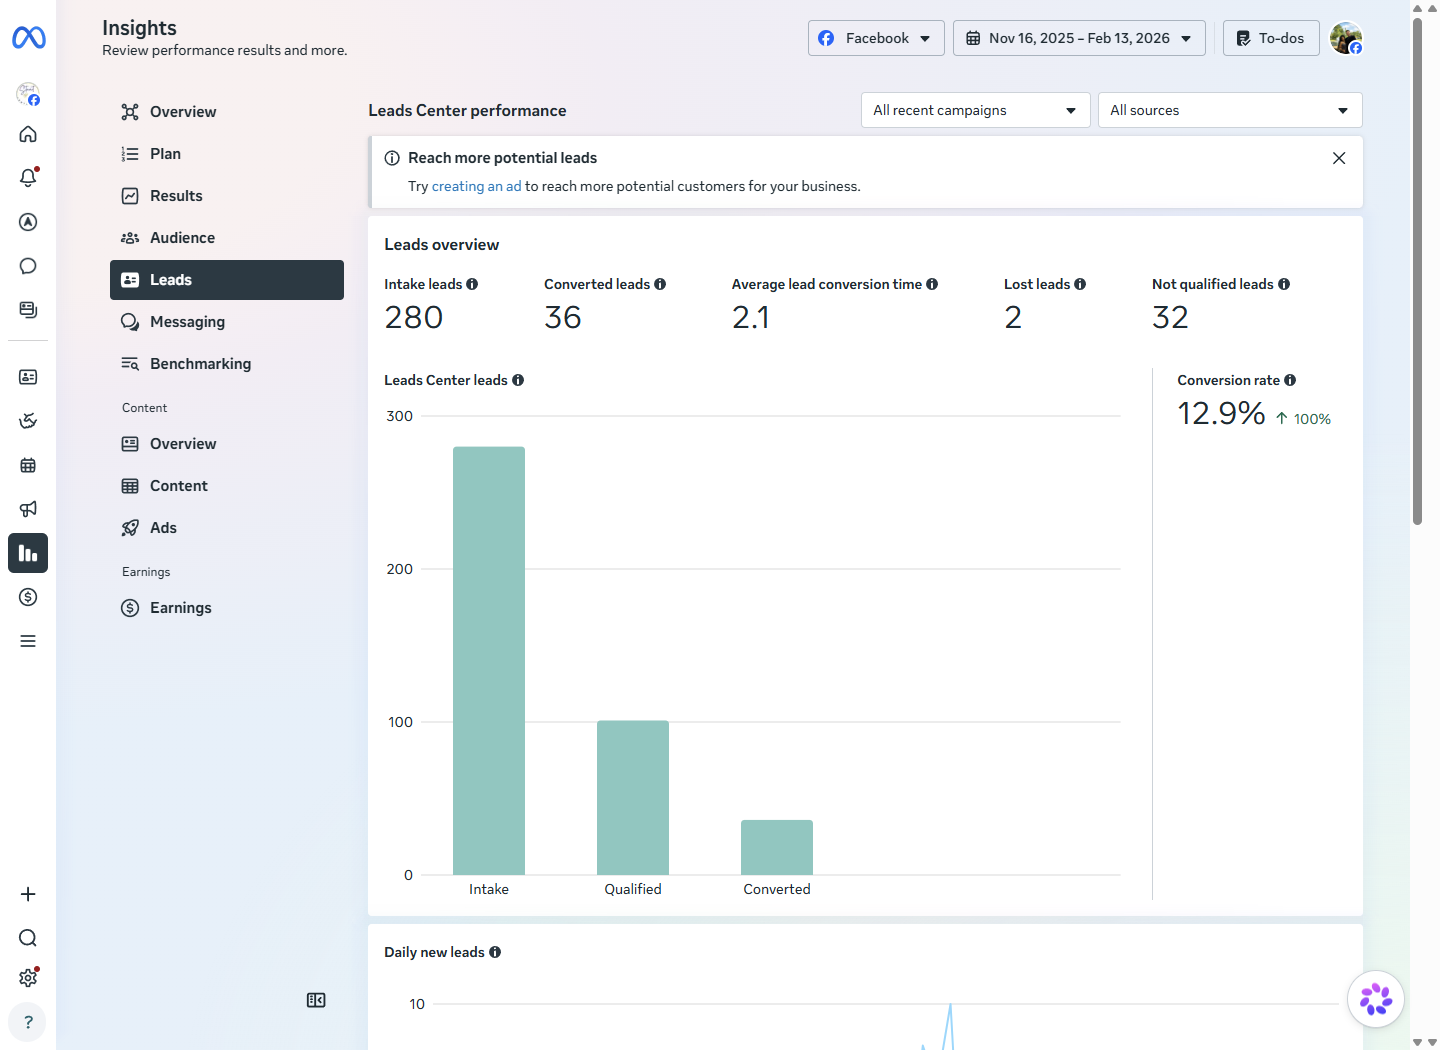This screenshot has width=1440, height=1050.
Task: Open the Meta AI assistant button
Action: tap(1376, 999)
